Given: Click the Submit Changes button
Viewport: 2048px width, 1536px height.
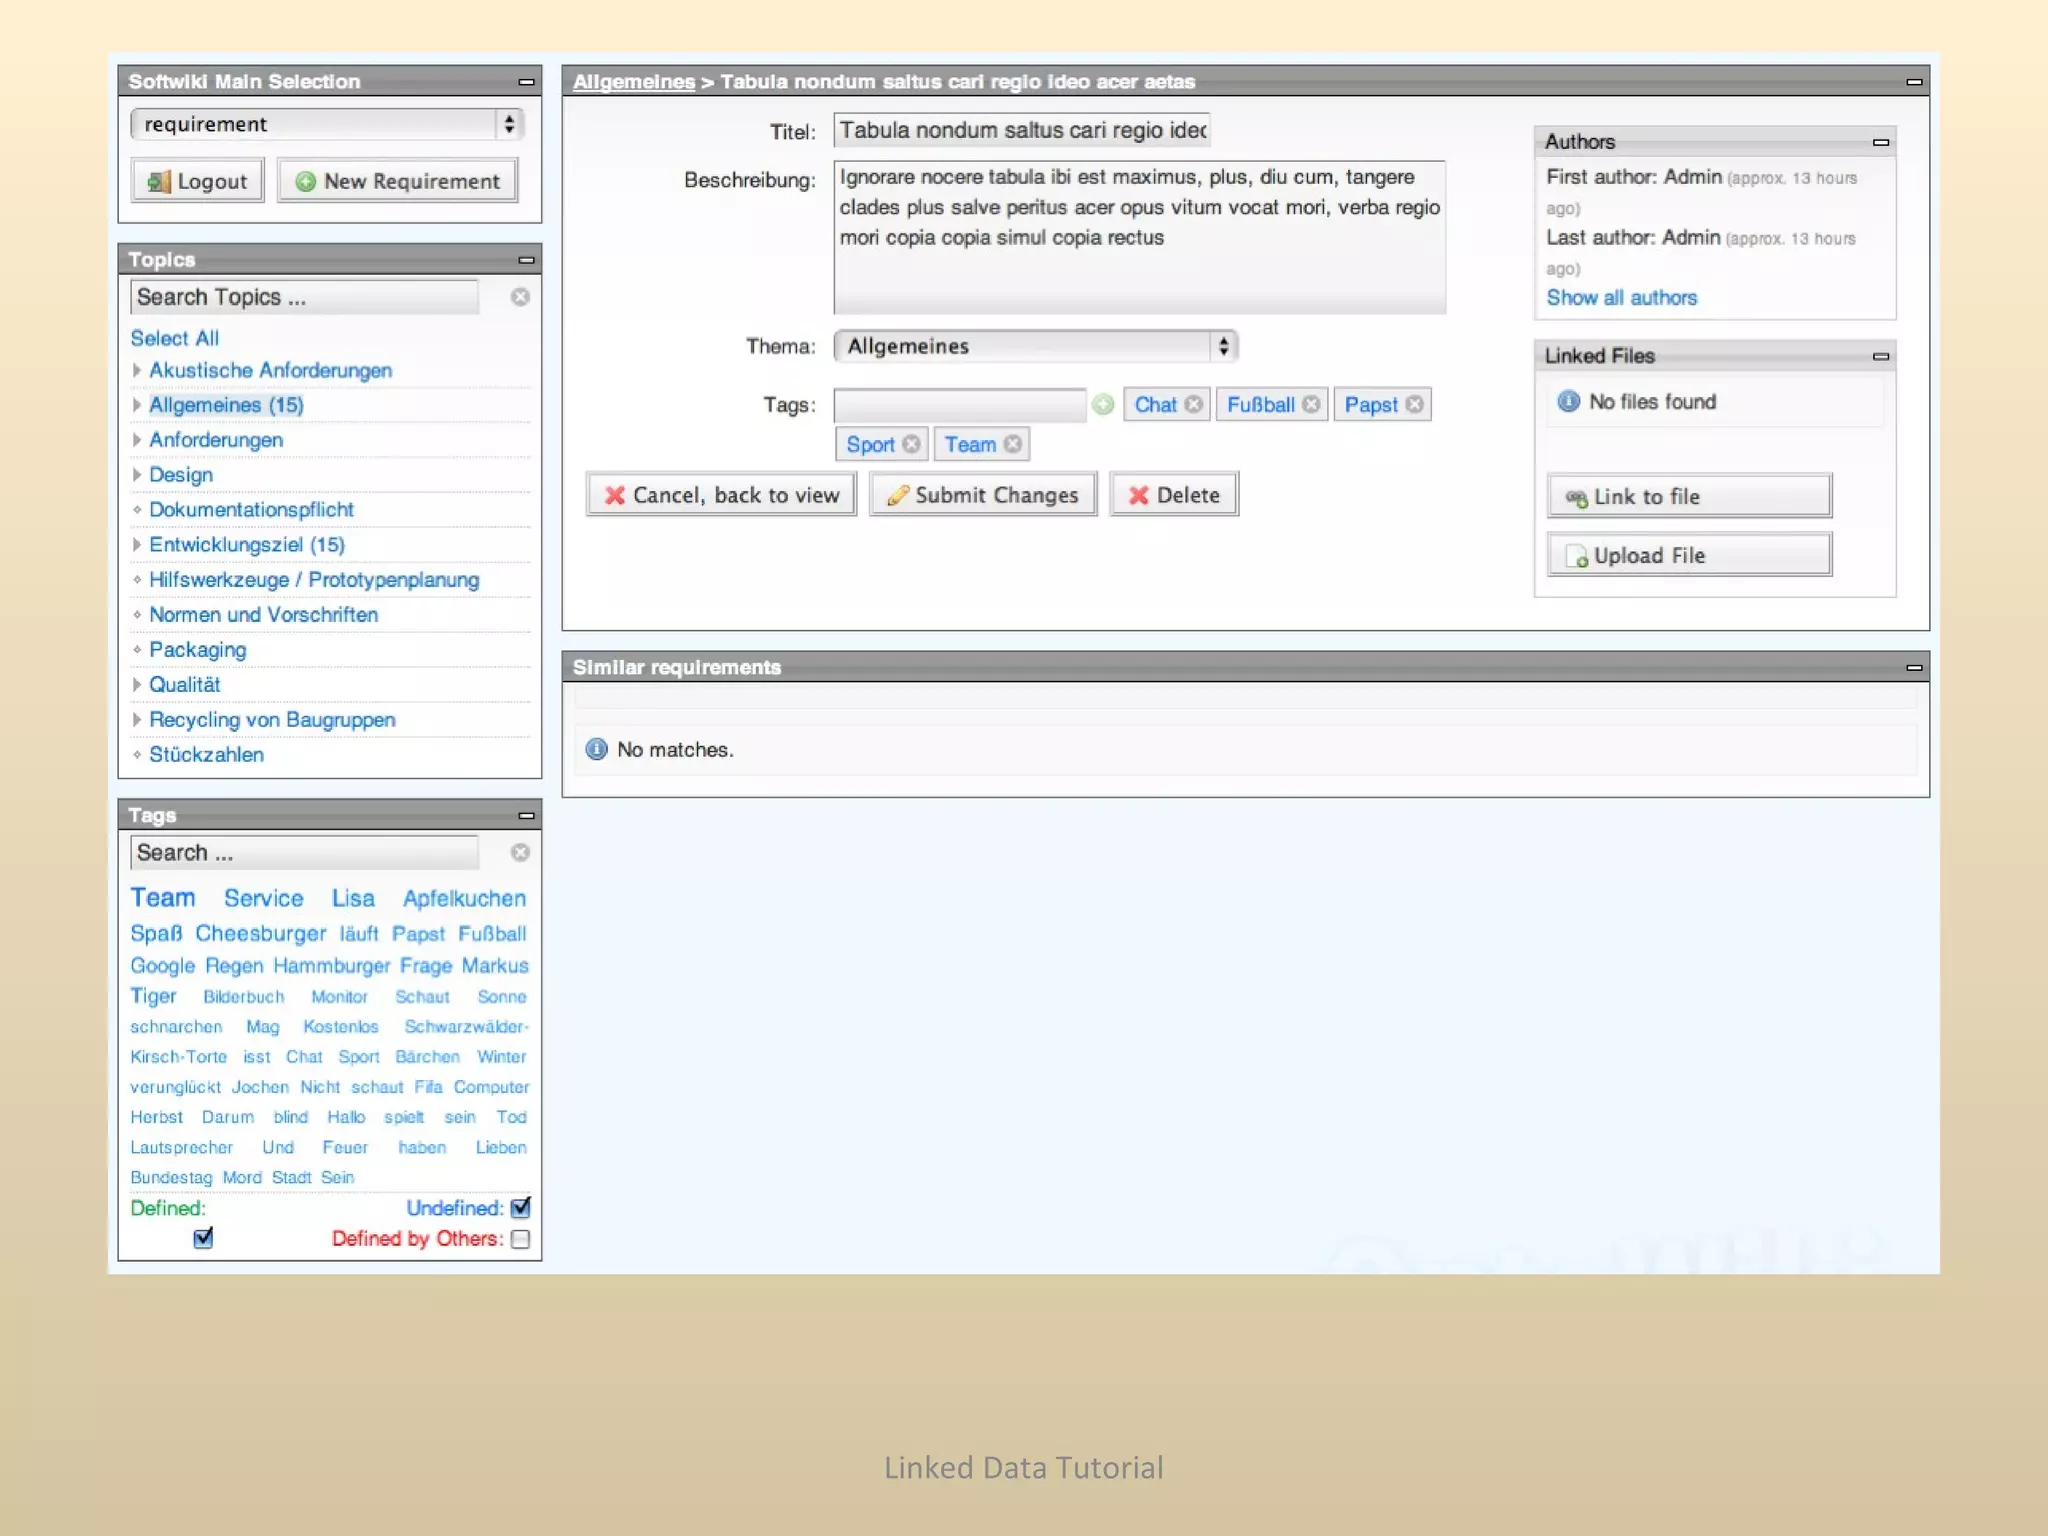Looking at the screenshot, I should pos(982,495).
